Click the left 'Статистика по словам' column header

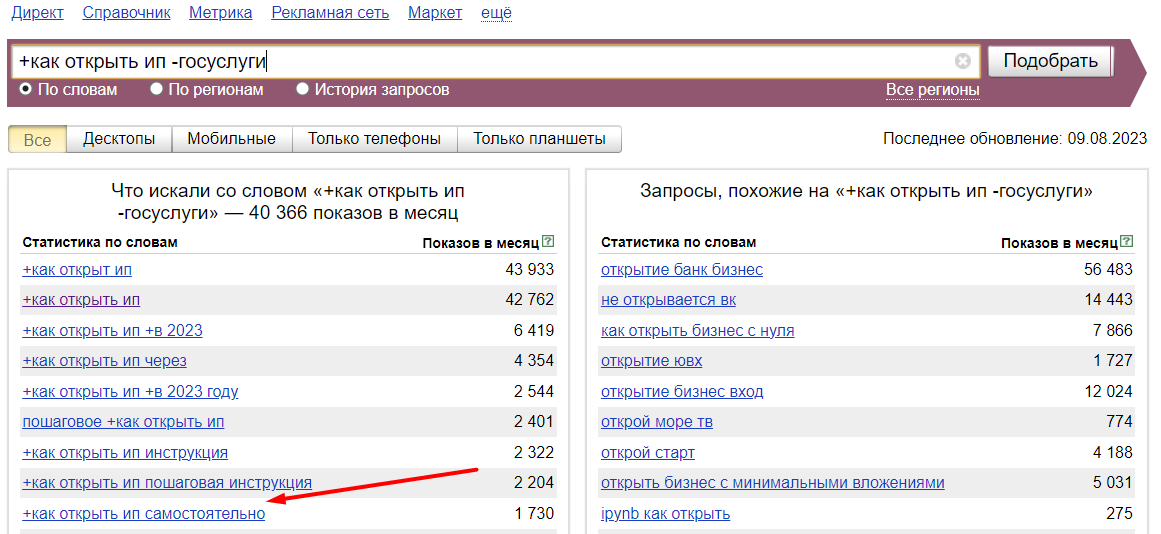point(100,242)
